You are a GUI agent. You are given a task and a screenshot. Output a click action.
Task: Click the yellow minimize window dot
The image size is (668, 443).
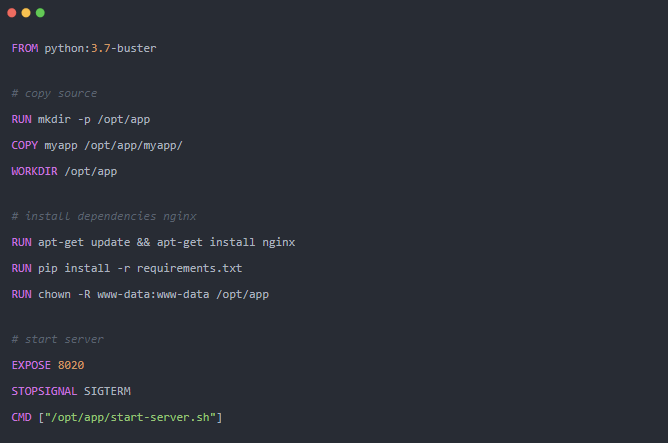[26, 13]
